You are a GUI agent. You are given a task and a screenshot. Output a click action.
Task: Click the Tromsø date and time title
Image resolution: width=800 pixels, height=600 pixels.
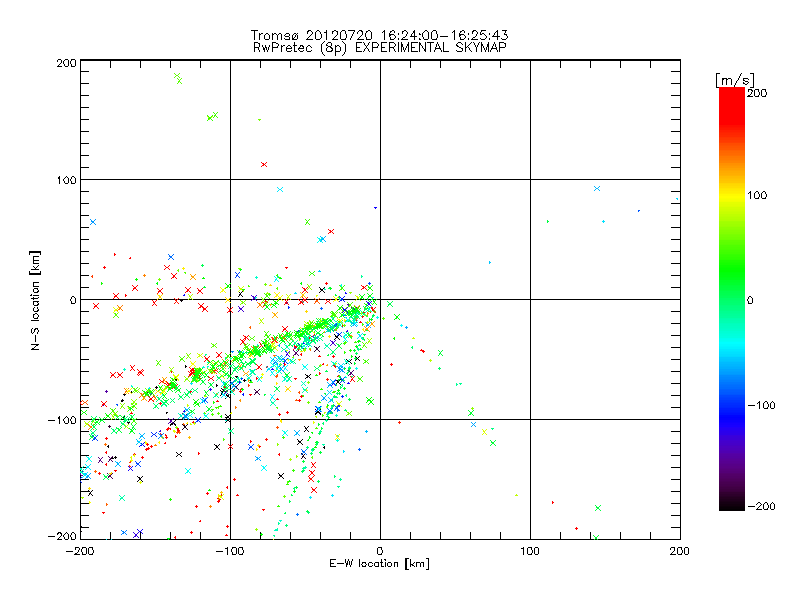click(379, 32)
